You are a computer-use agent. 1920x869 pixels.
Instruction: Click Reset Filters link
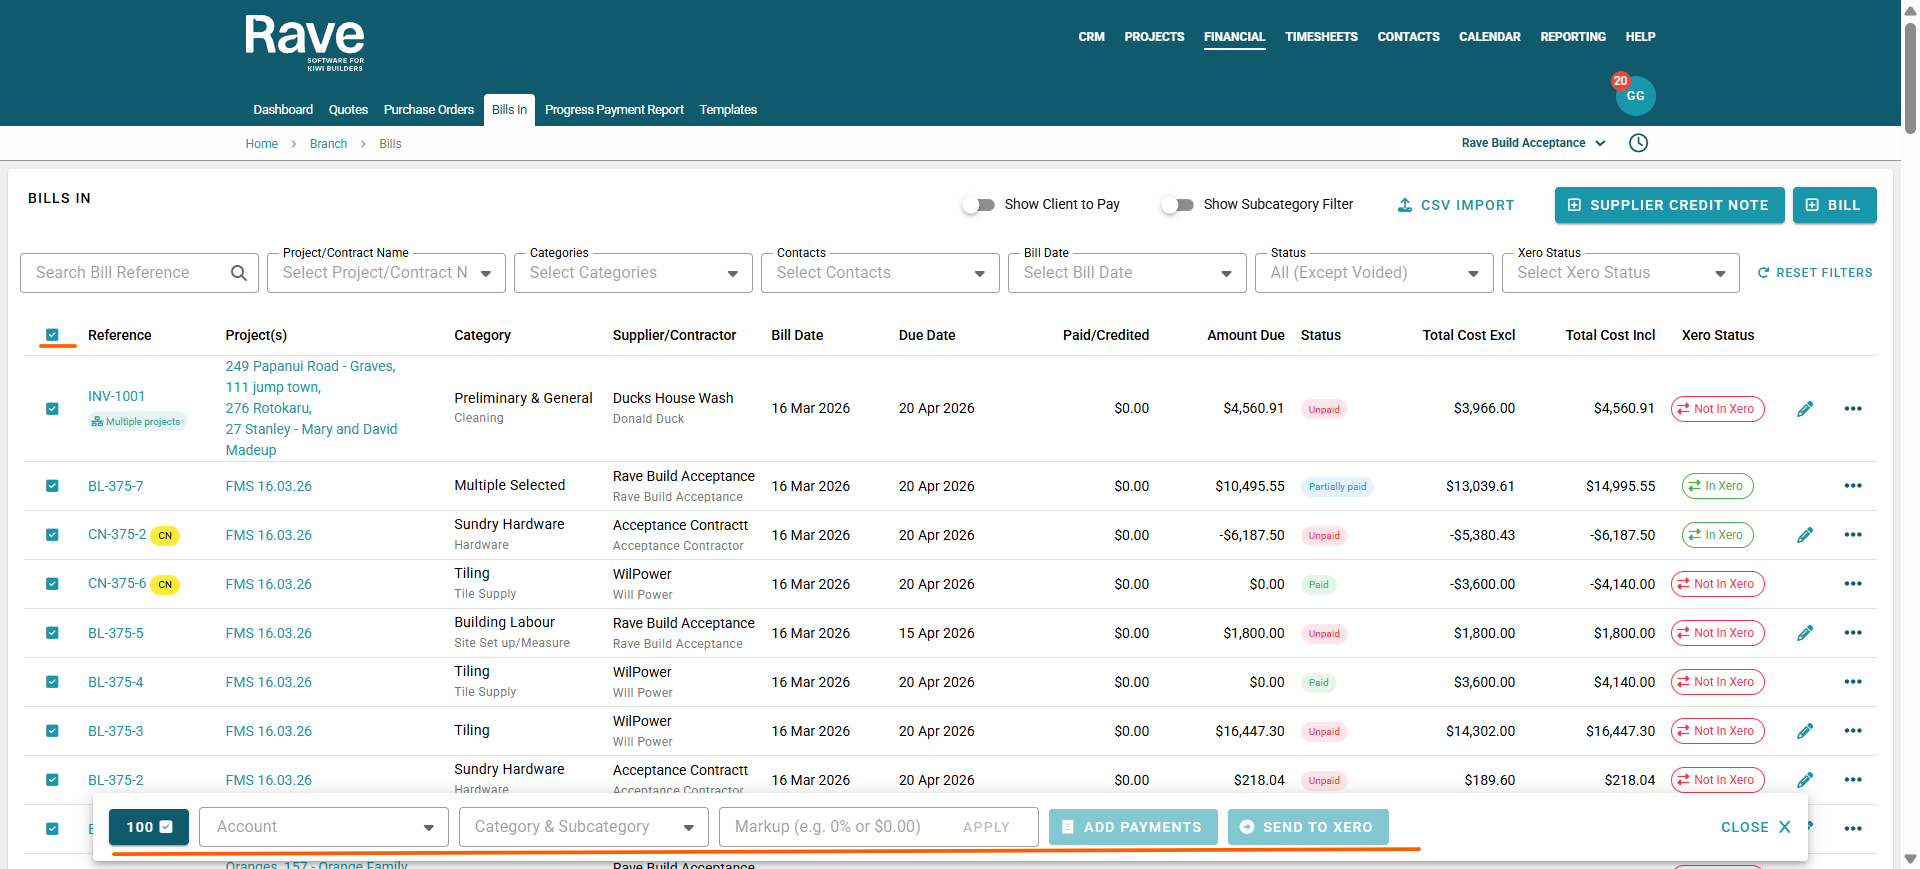[1815, 273]
